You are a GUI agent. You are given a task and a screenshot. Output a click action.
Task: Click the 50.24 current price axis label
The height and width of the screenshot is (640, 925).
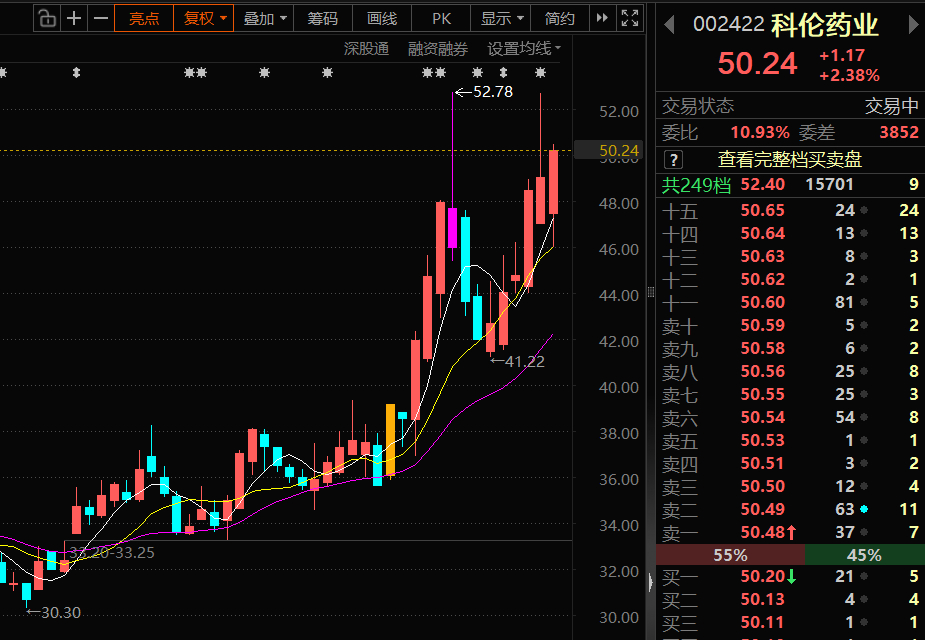[x=607, y=151]
